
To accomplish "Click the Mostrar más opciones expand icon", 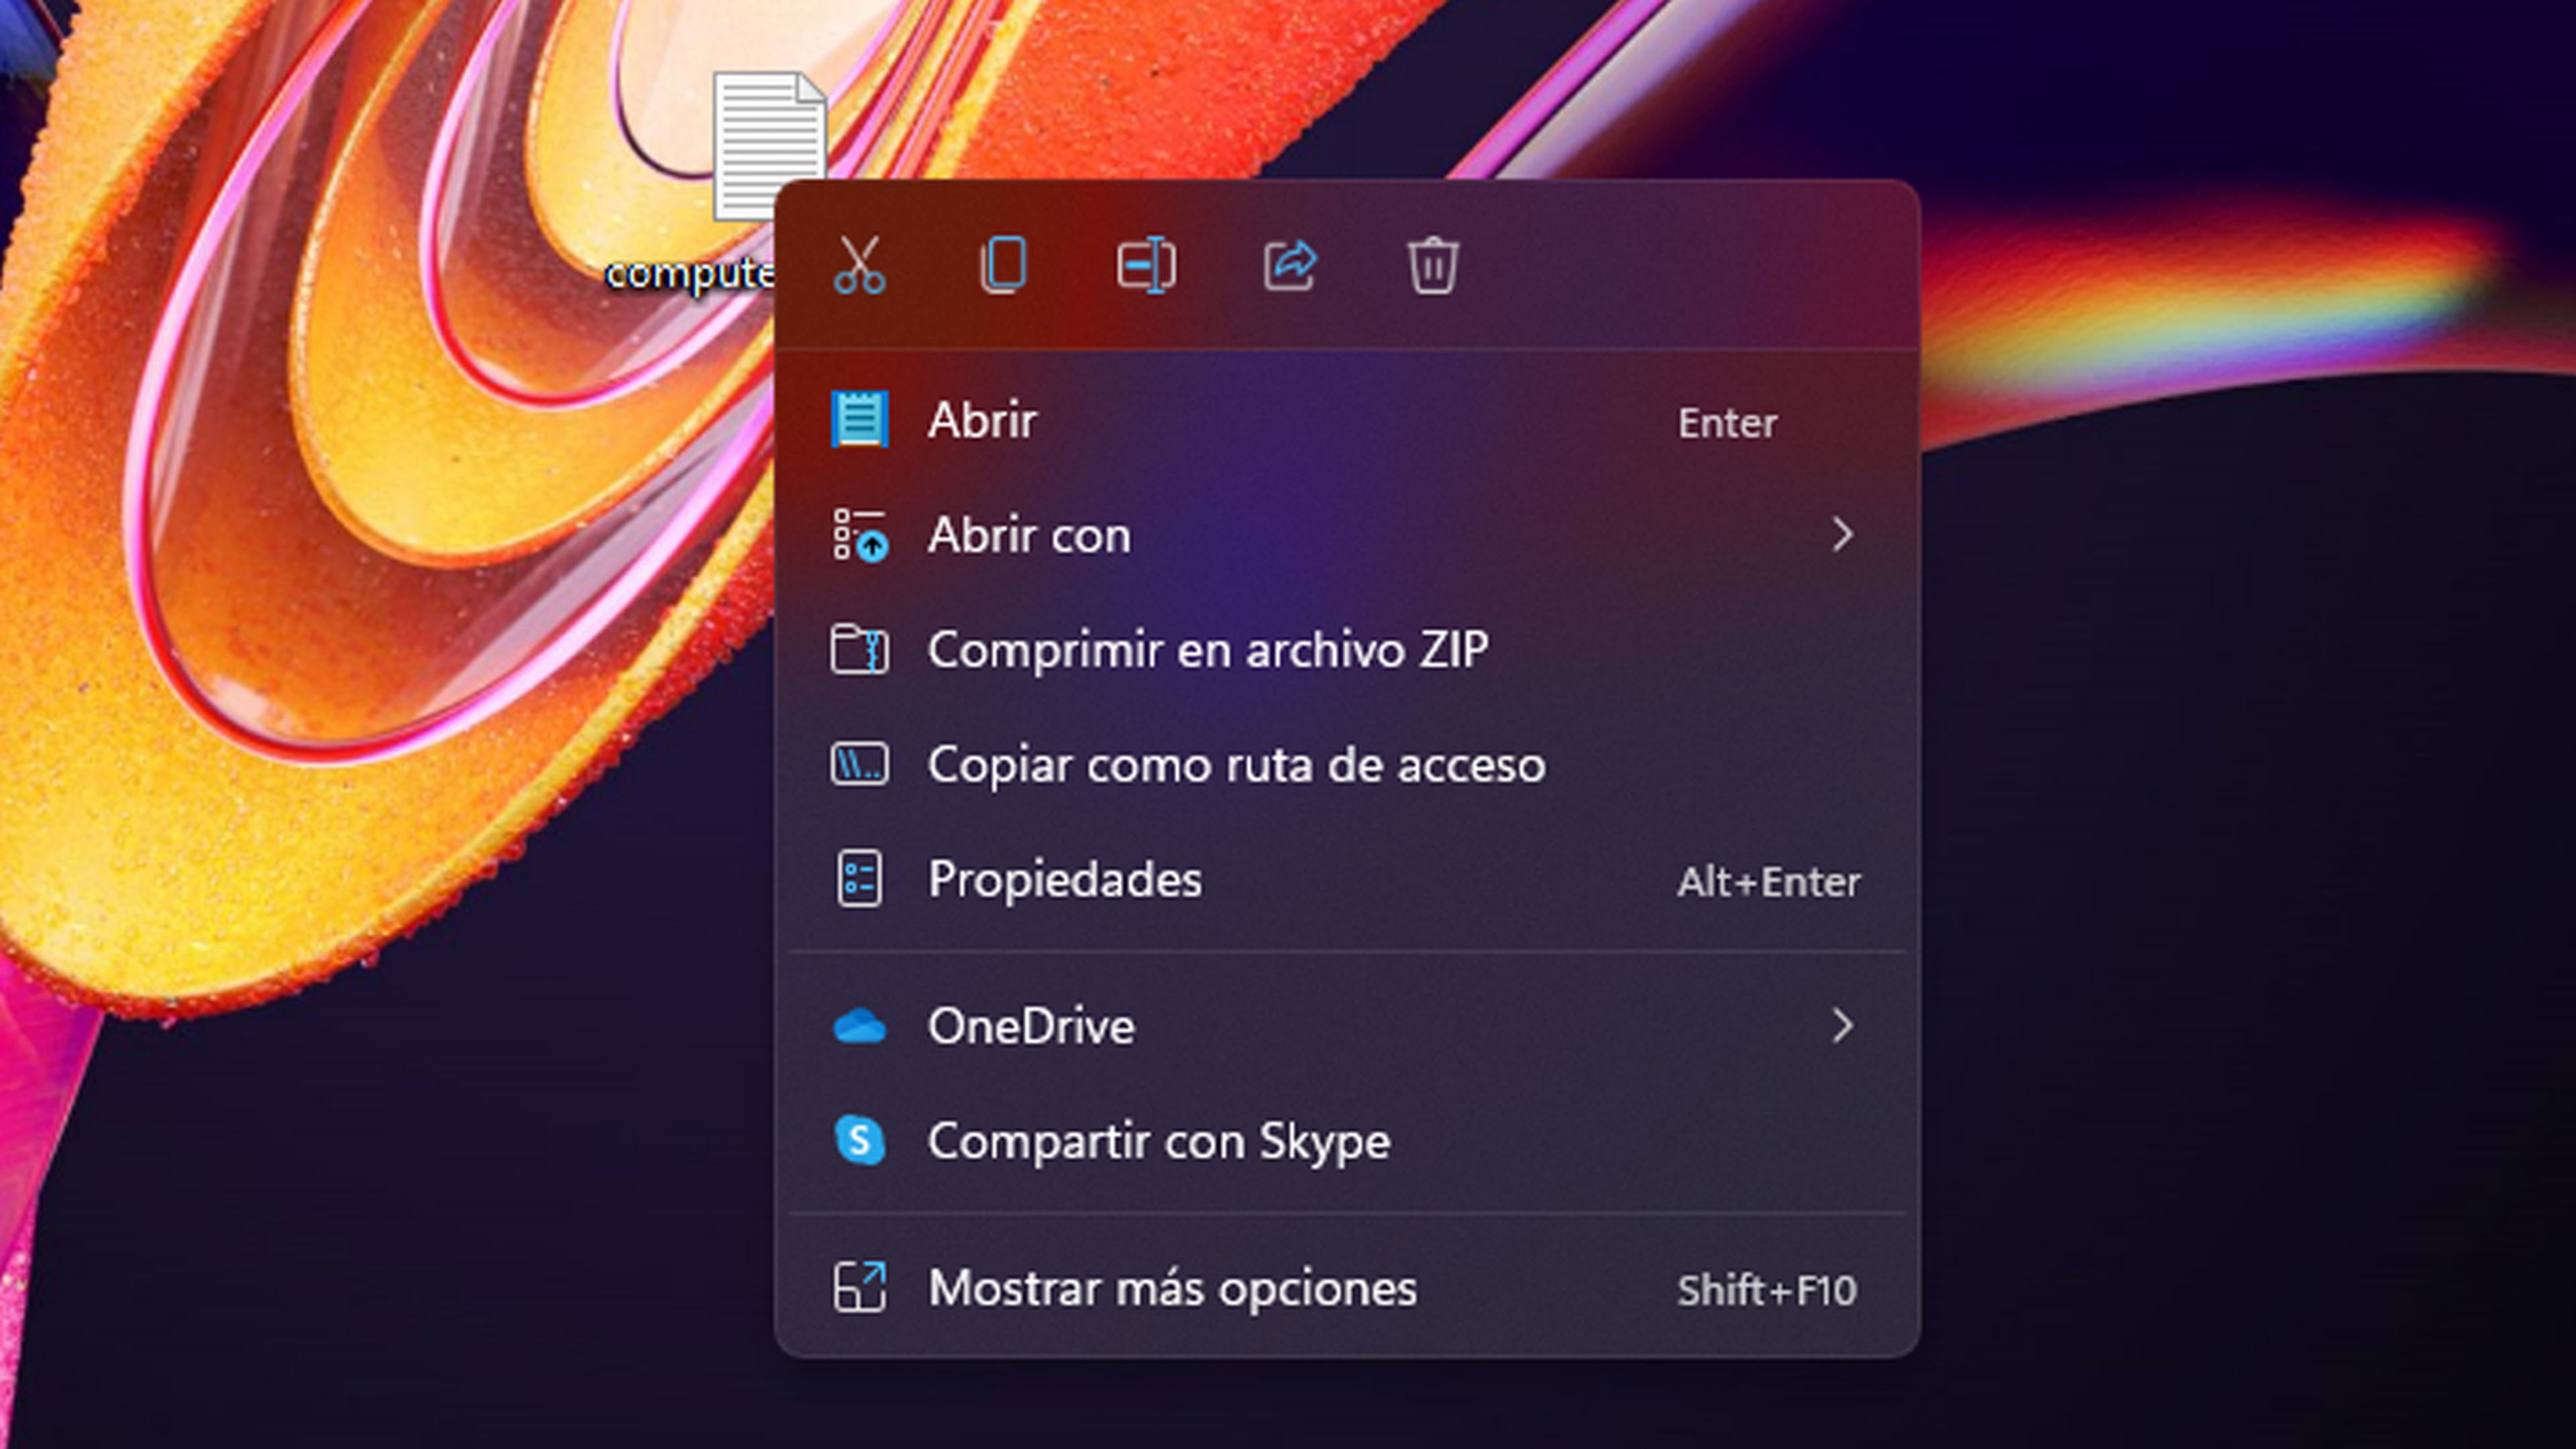I will 860,1288.
